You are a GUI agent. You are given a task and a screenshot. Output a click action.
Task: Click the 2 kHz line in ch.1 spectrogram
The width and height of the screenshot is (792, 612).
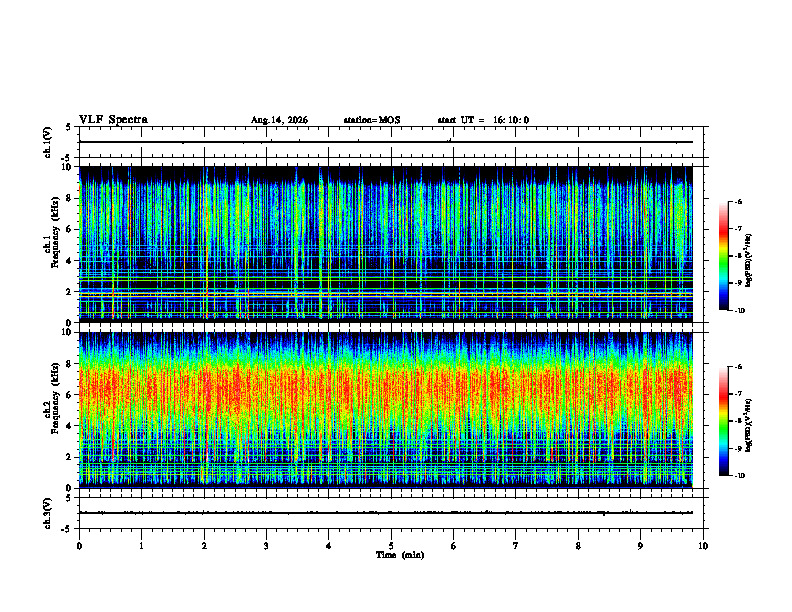pos(386,292)
